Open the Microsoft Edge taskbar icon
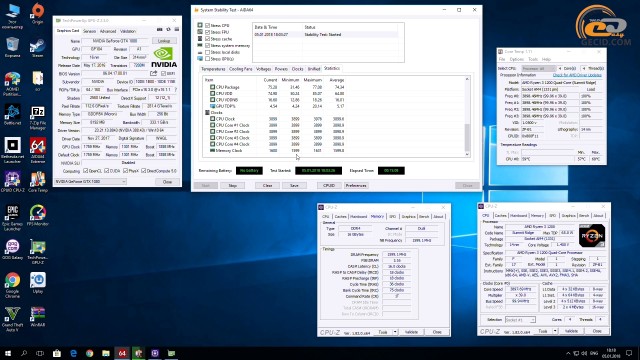 click(73, 353)
